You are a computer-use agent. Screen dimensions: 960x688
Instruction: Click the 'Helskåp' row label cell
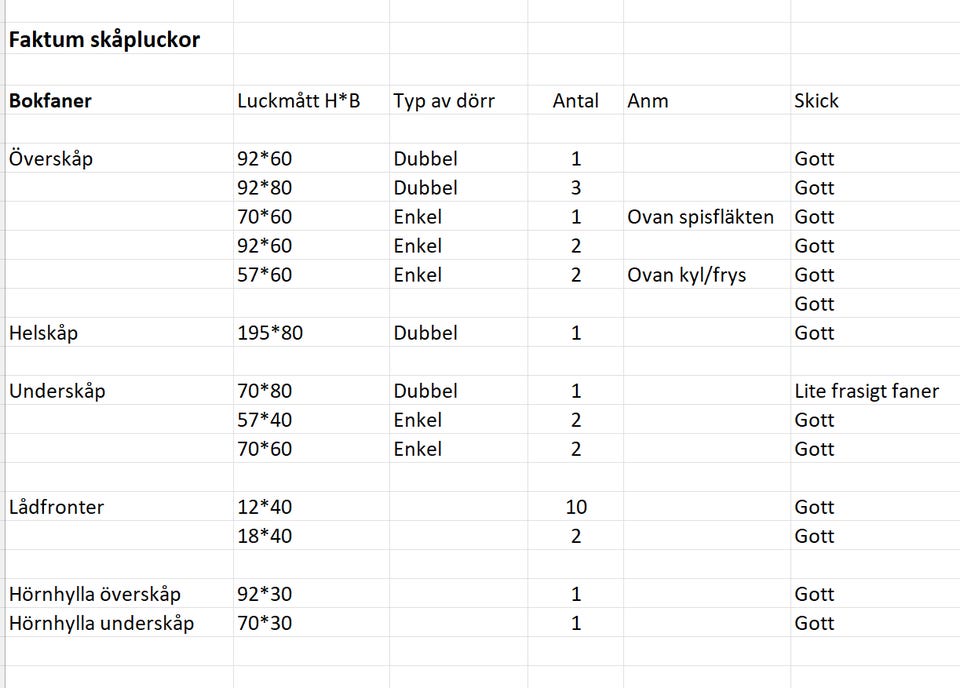43,333
